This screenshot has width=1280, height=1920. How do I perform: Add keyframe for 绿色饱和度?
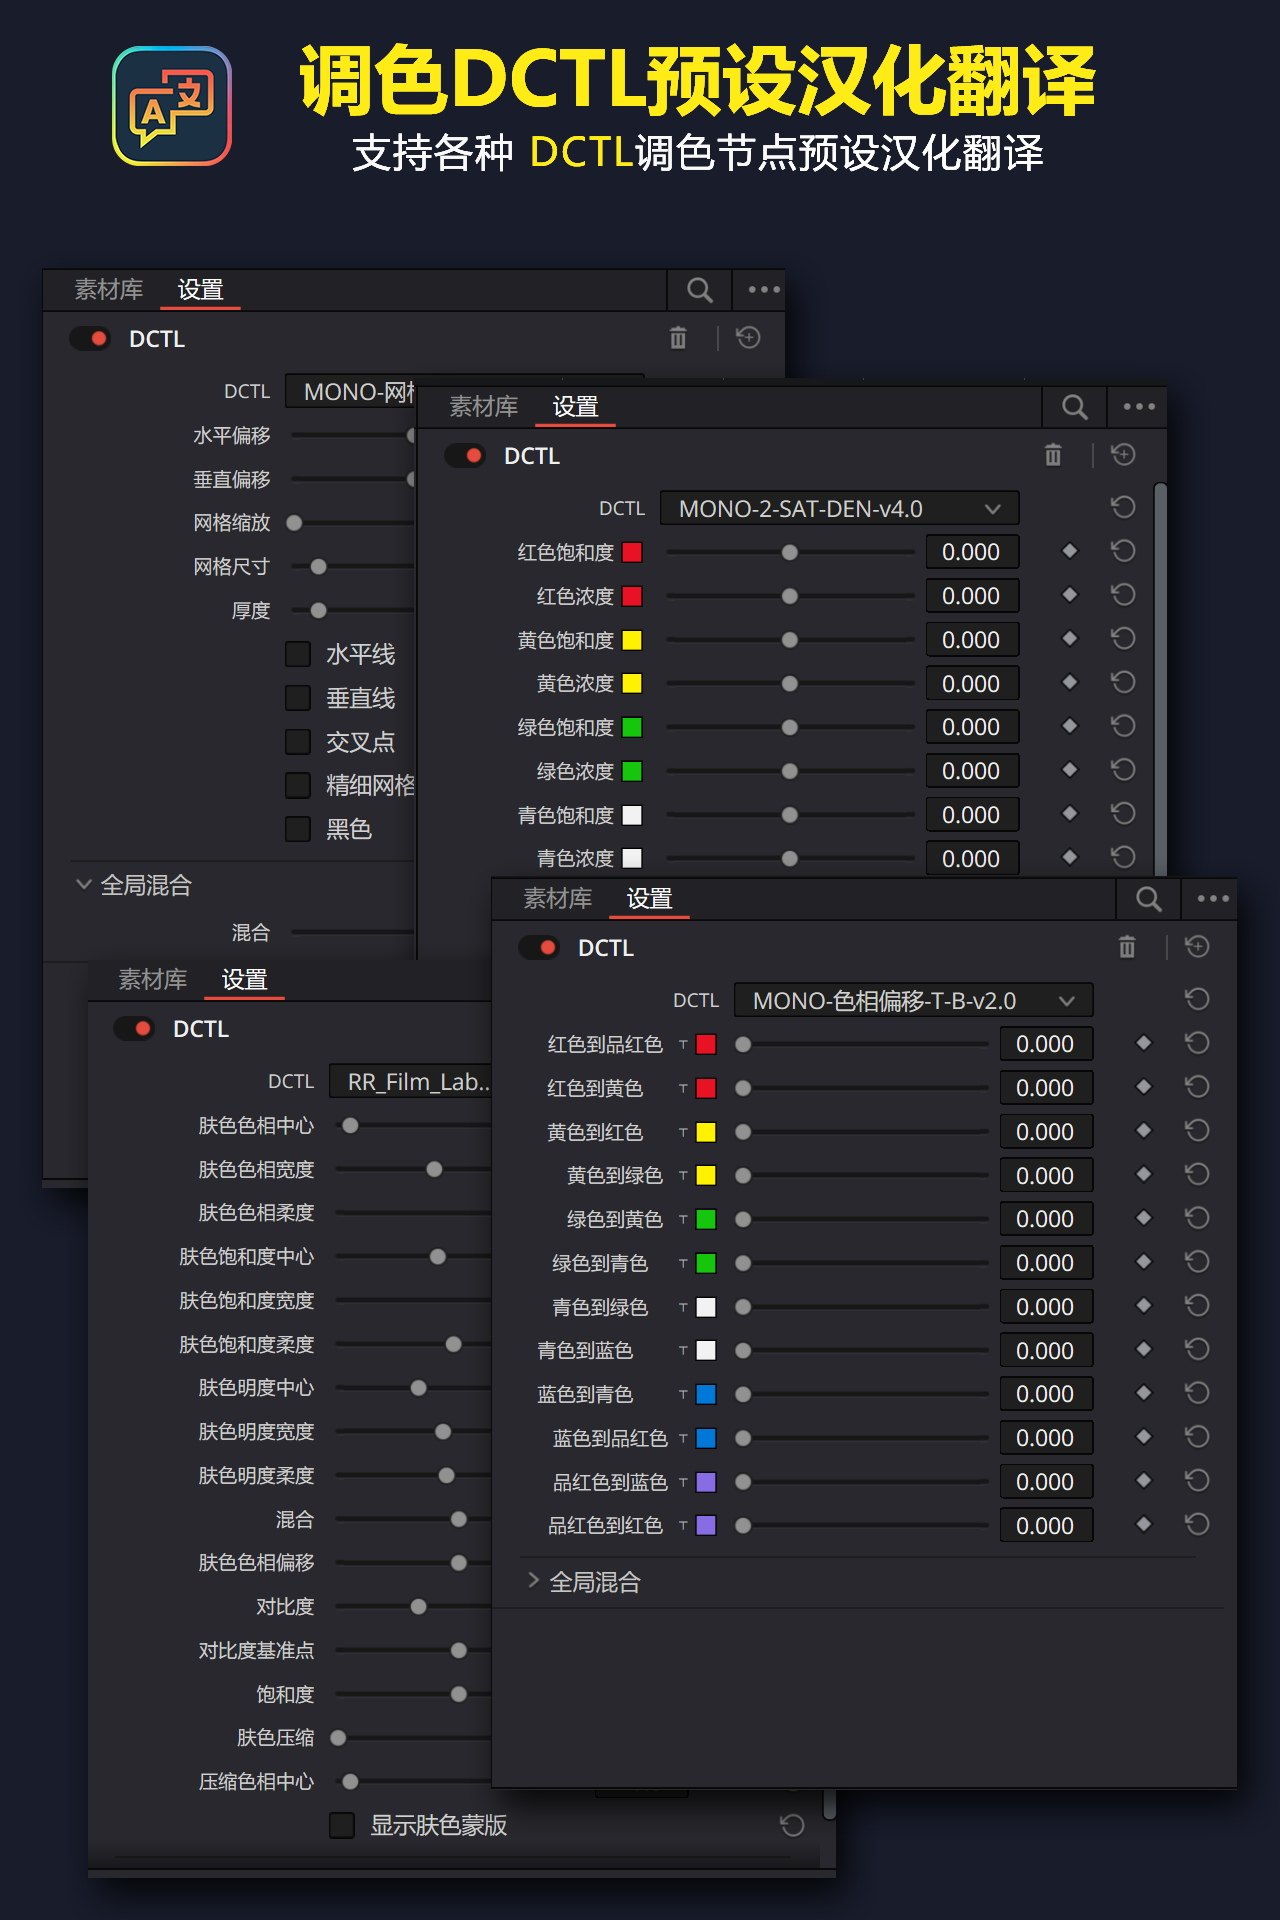(x=1070, y=726)
